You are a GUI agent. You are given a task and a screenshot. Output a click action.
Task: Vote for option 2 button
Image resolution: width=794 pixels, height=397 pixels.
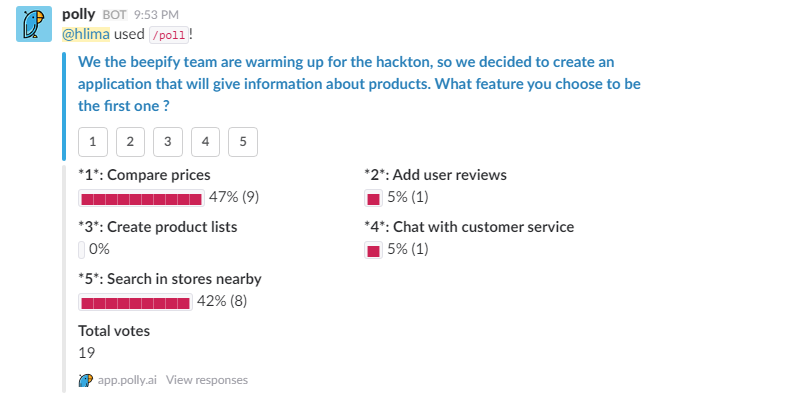tap(130, 142)
